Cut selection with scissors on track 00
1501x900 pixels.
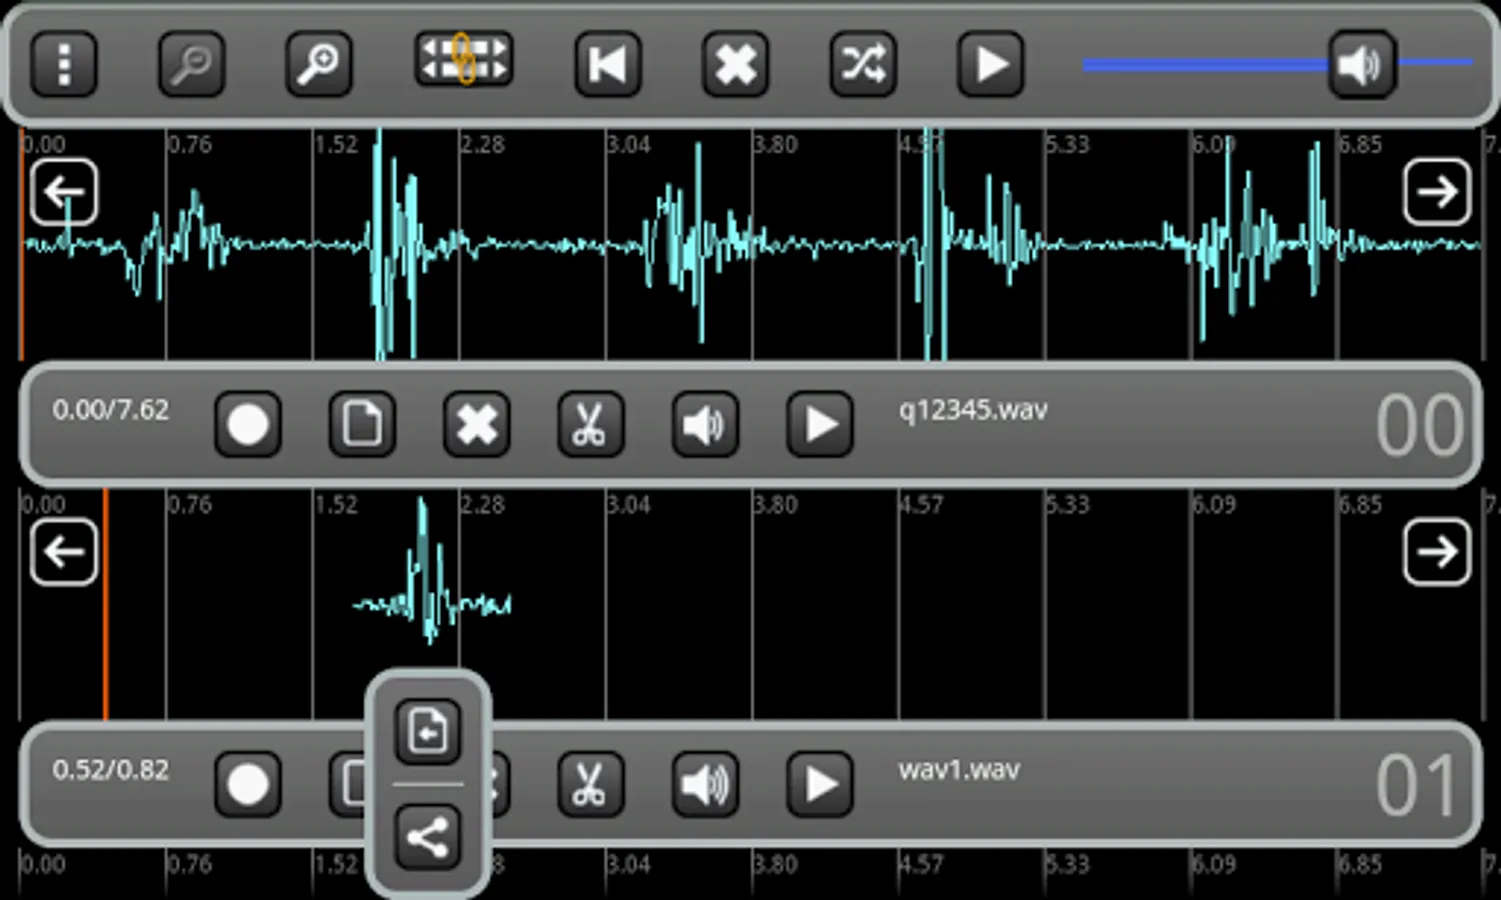tap(590, 424)
